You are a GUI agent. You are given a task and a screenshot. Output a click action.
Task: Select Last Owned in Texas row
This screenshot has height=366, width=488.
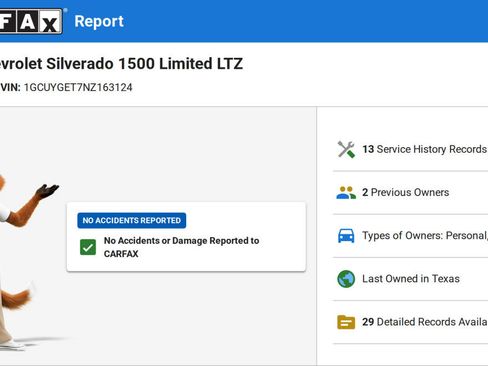(x=410, y=279)
